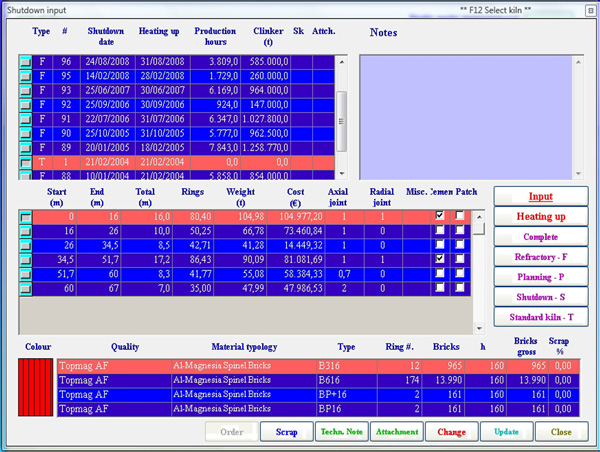The height and width of the screenshot is (452, 600).
Task: Click zones list scrollbar down arrow
Action: point(479,328)
